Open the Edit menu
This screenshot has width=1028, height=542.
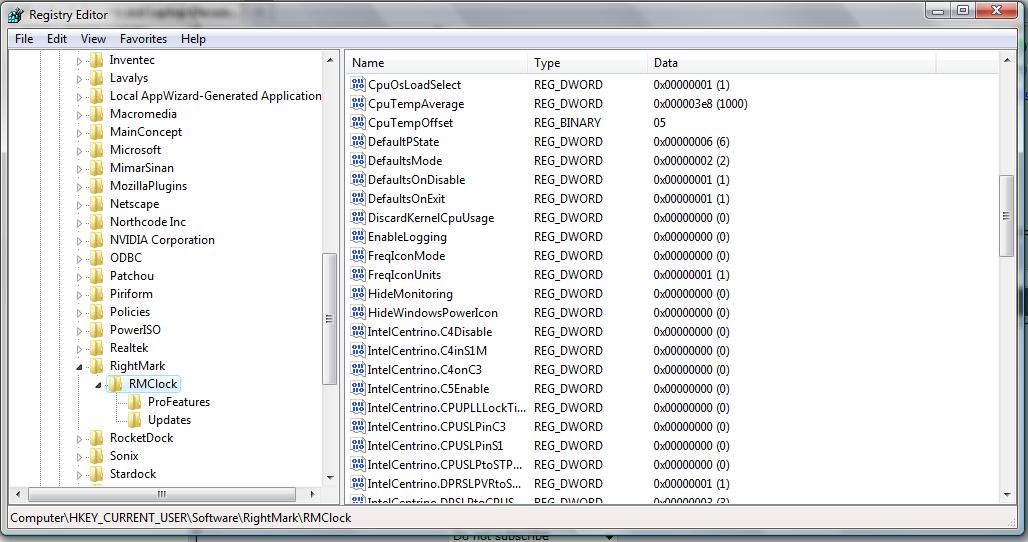57,39
